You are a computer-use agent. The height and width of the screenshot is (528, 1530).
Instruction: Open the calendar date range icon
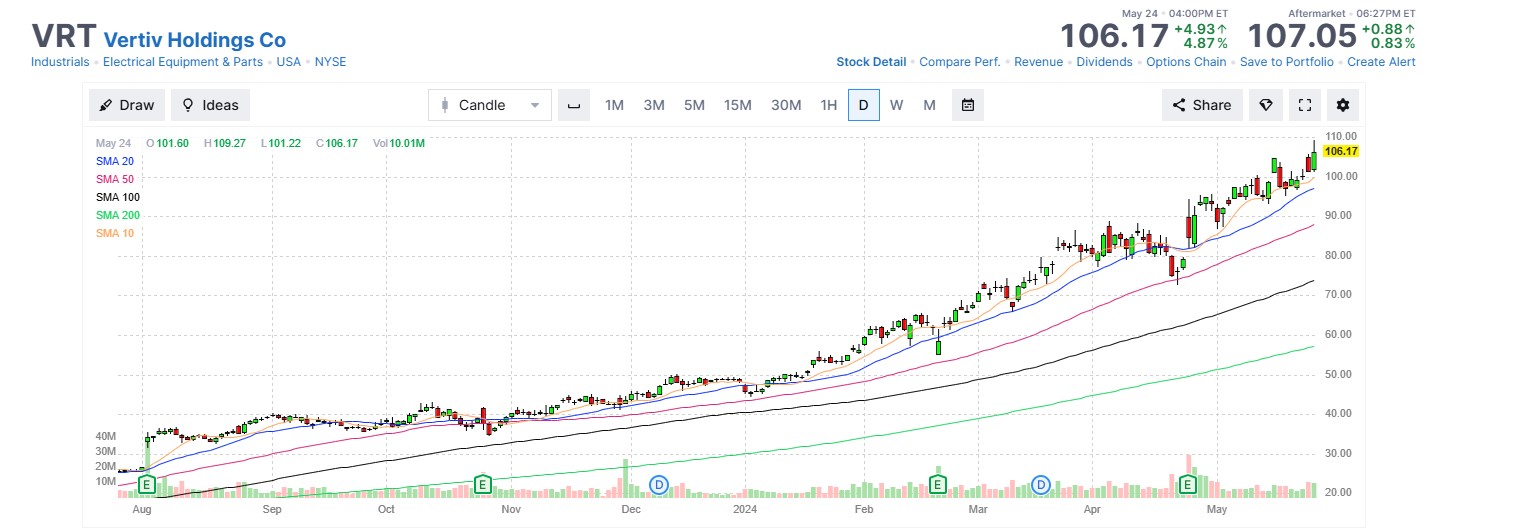968,105
